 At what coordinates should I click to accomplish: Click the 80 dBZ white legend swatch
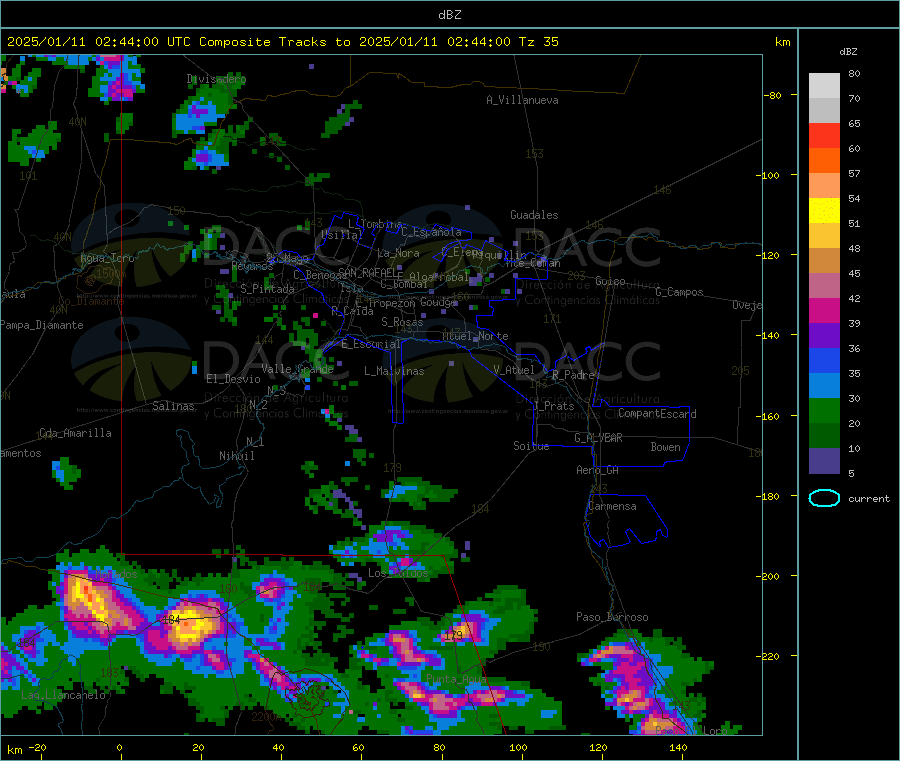(824, 86)
